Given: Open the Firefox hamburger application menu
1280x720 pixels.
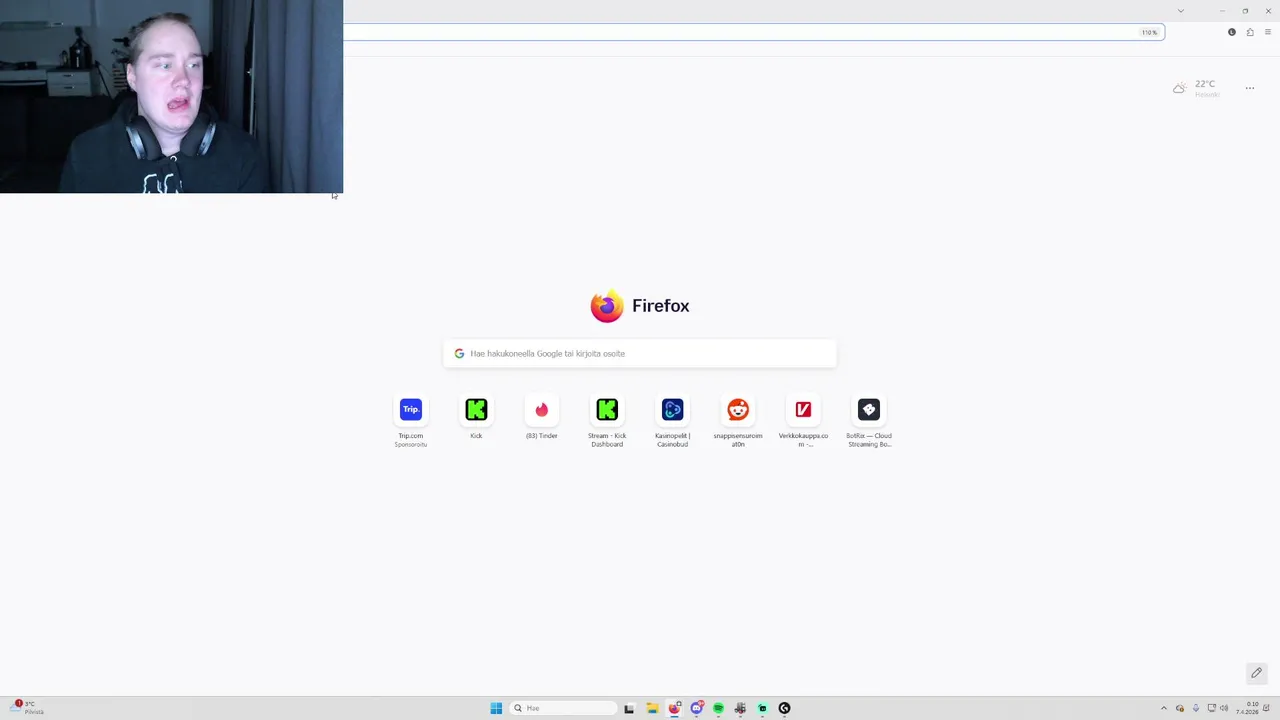Looking at the screenshot, I should click(x=1267, y=32).
